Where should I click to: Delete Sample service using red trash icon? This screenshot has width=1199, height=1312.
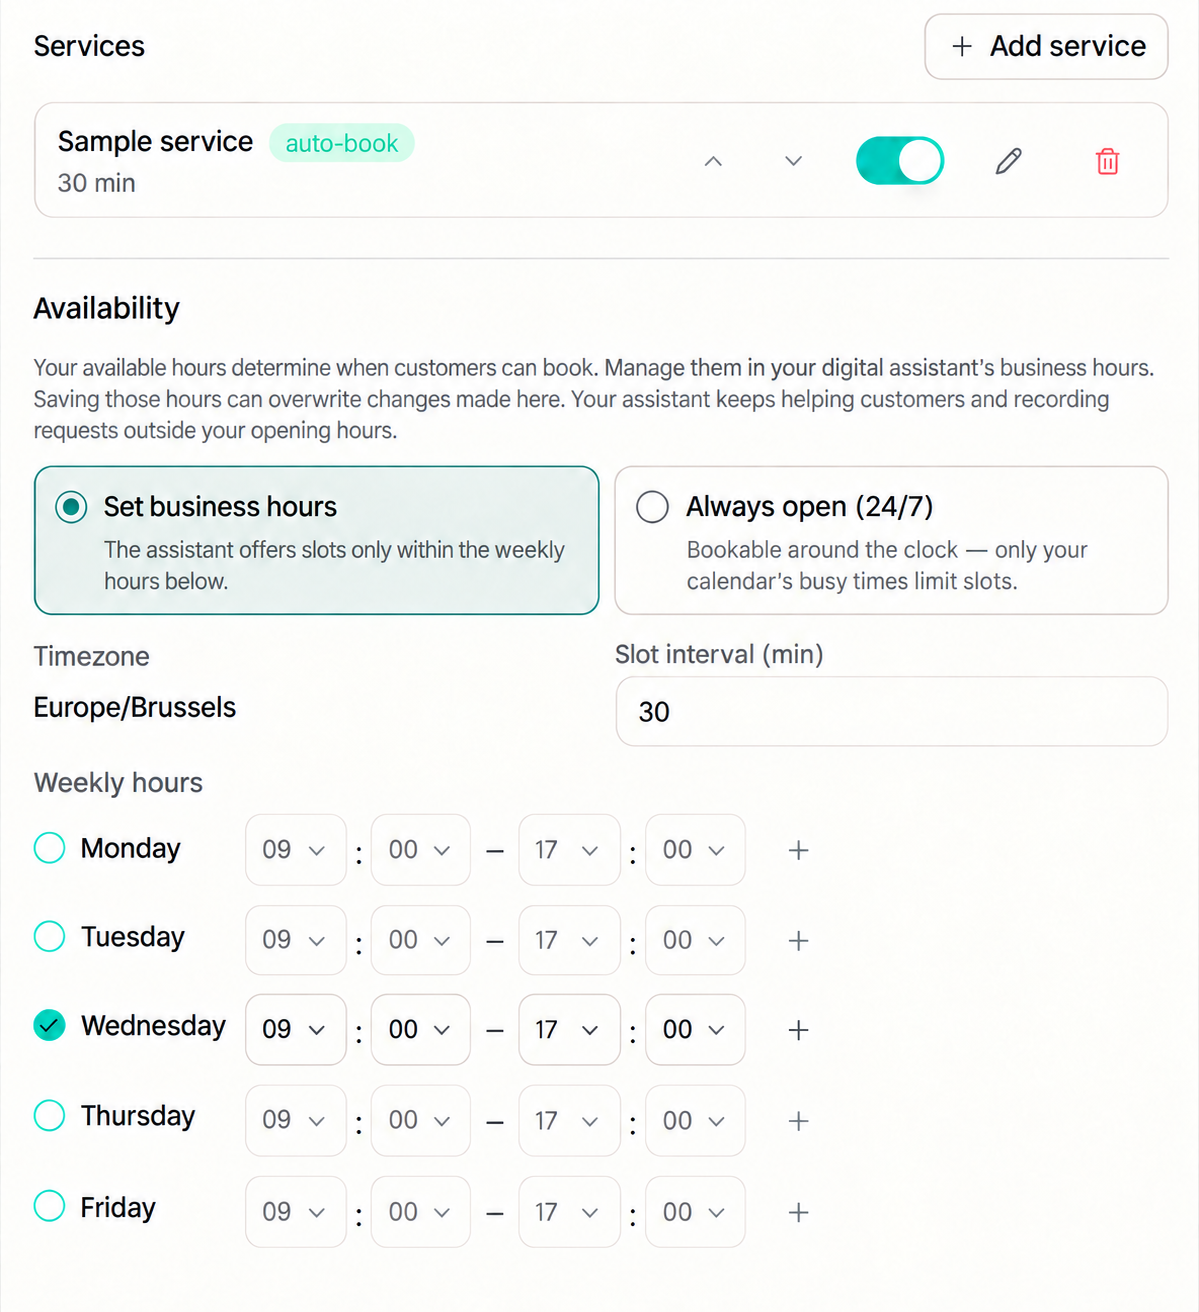coord(1107,161)
